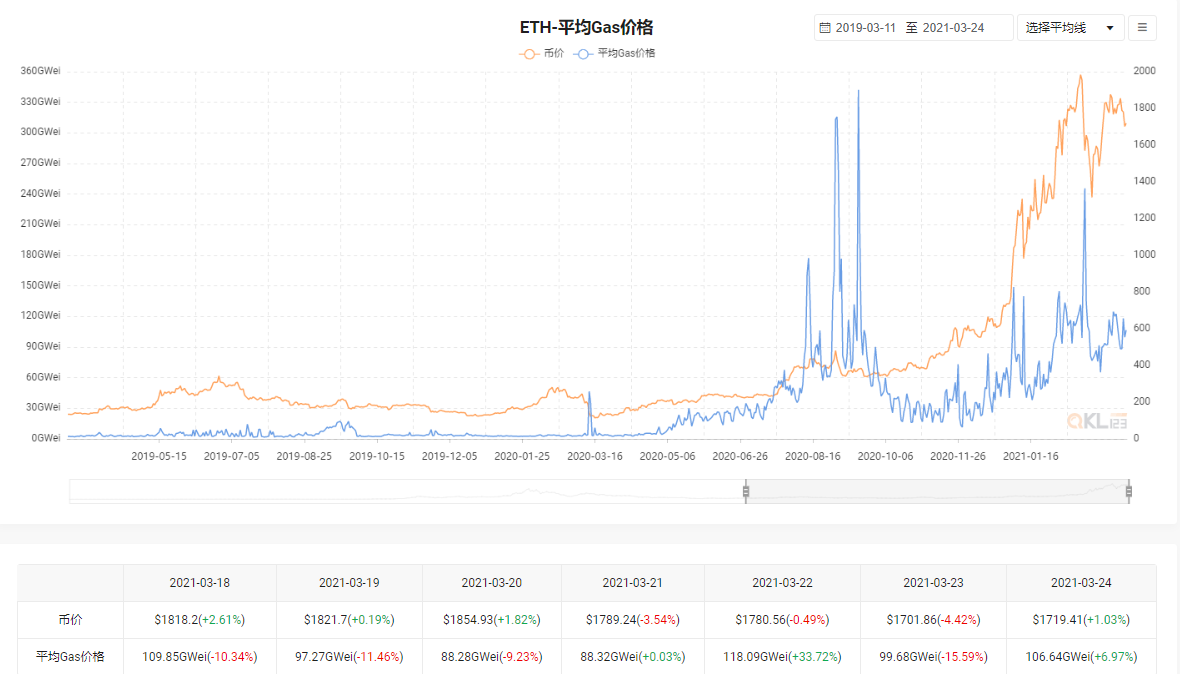Select the 2021-03-24 column header
This screenshot has height=674, width=1180.
(x=1081, y=583)
